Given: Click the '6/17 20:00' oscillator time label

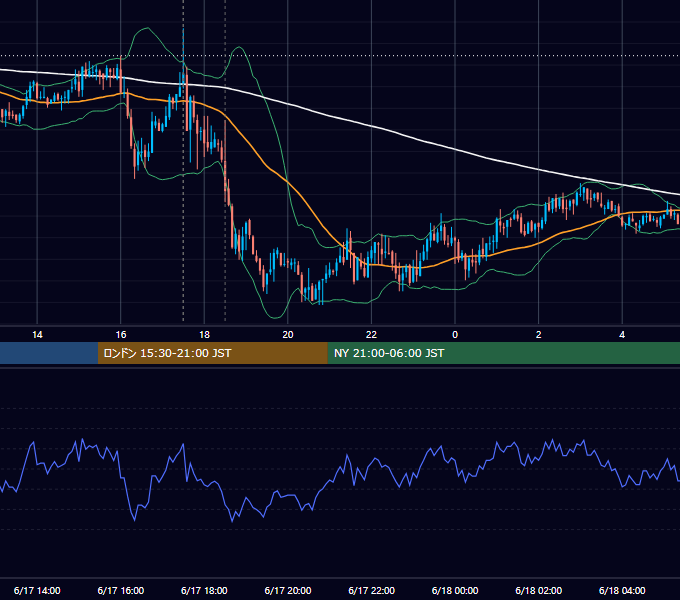Looking at the screenshot, I should 288,590.
